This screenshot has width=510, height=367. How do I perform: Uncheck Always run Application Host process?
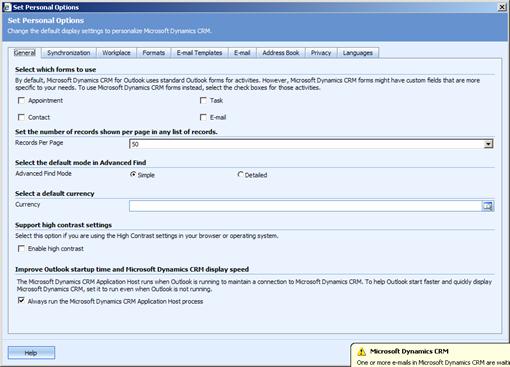(21, 301)
